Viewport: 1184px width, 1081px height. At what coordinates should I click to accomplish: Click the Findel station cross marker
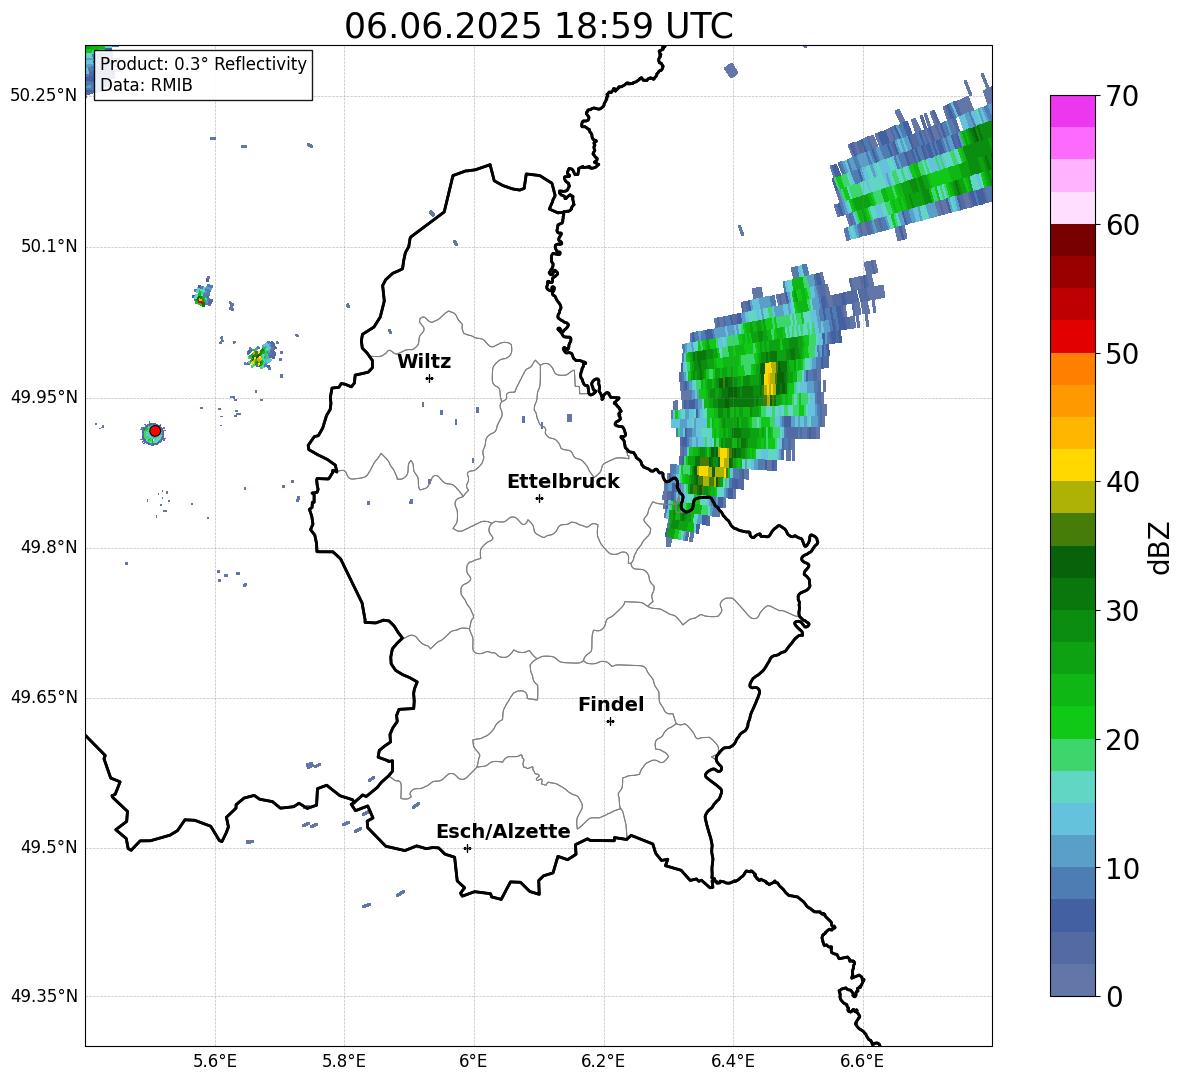pyautogui.click(x=610, y=722)
